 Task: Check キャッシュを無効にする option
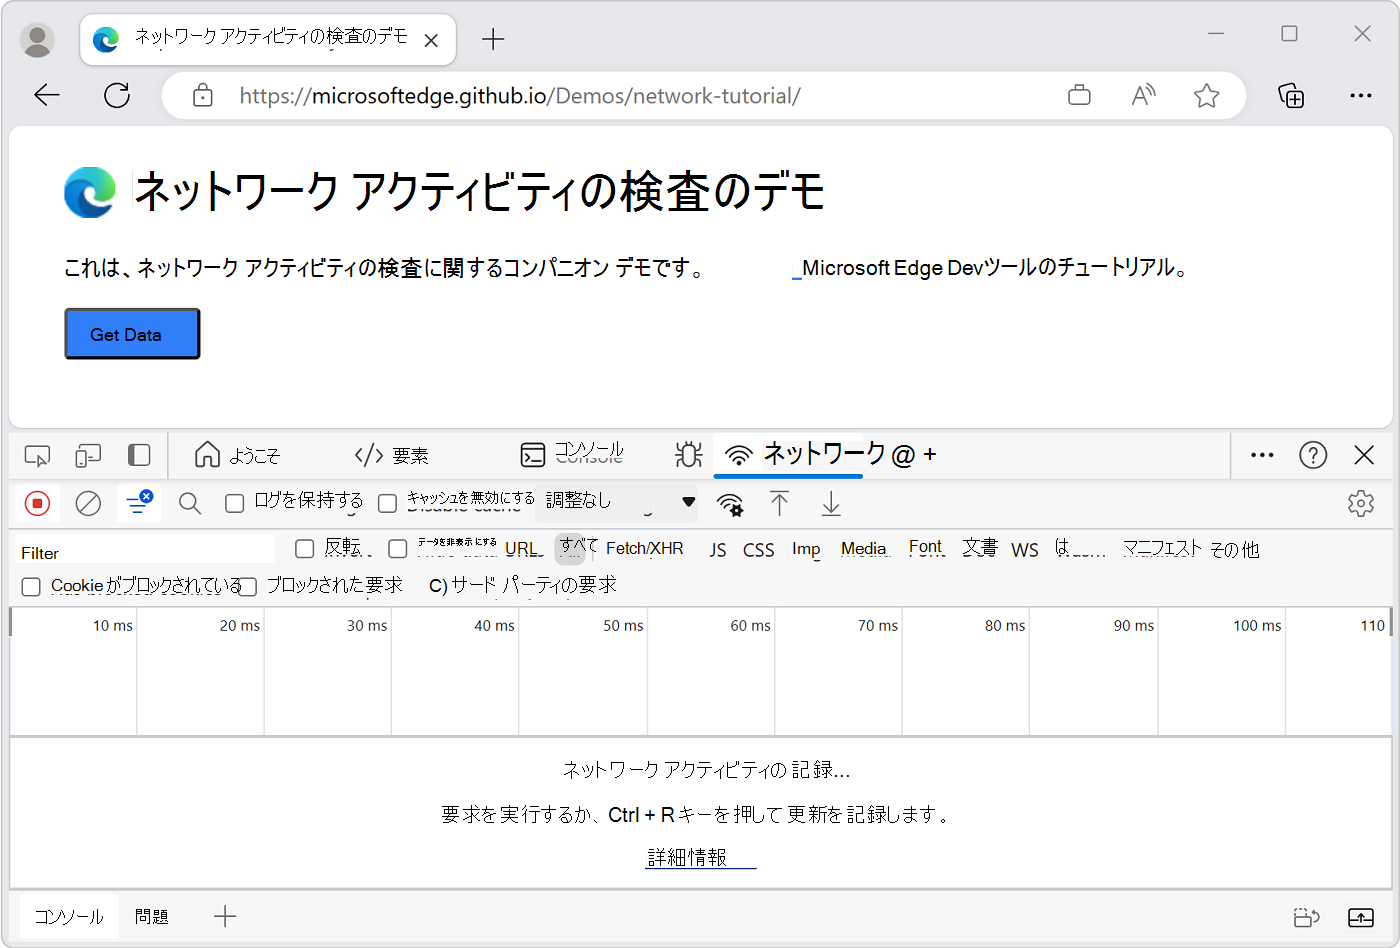point(387,503)
